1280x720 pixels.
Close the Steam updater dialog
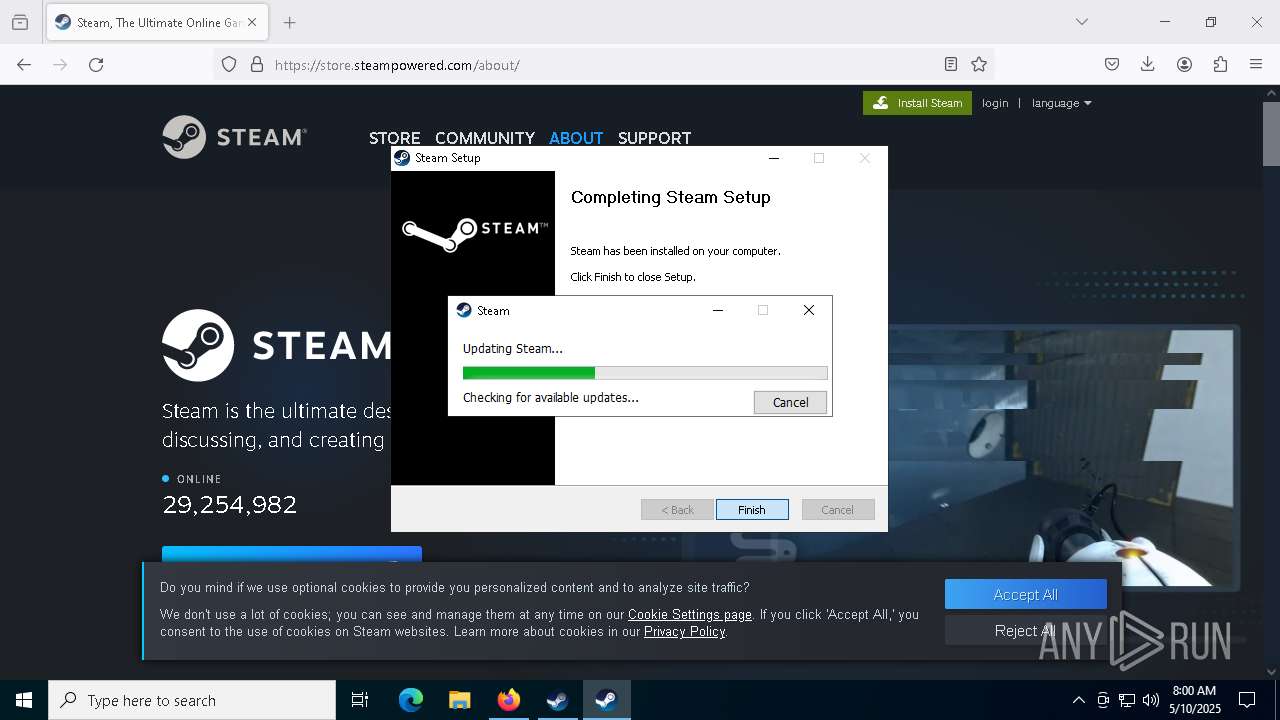coord(808,311)
